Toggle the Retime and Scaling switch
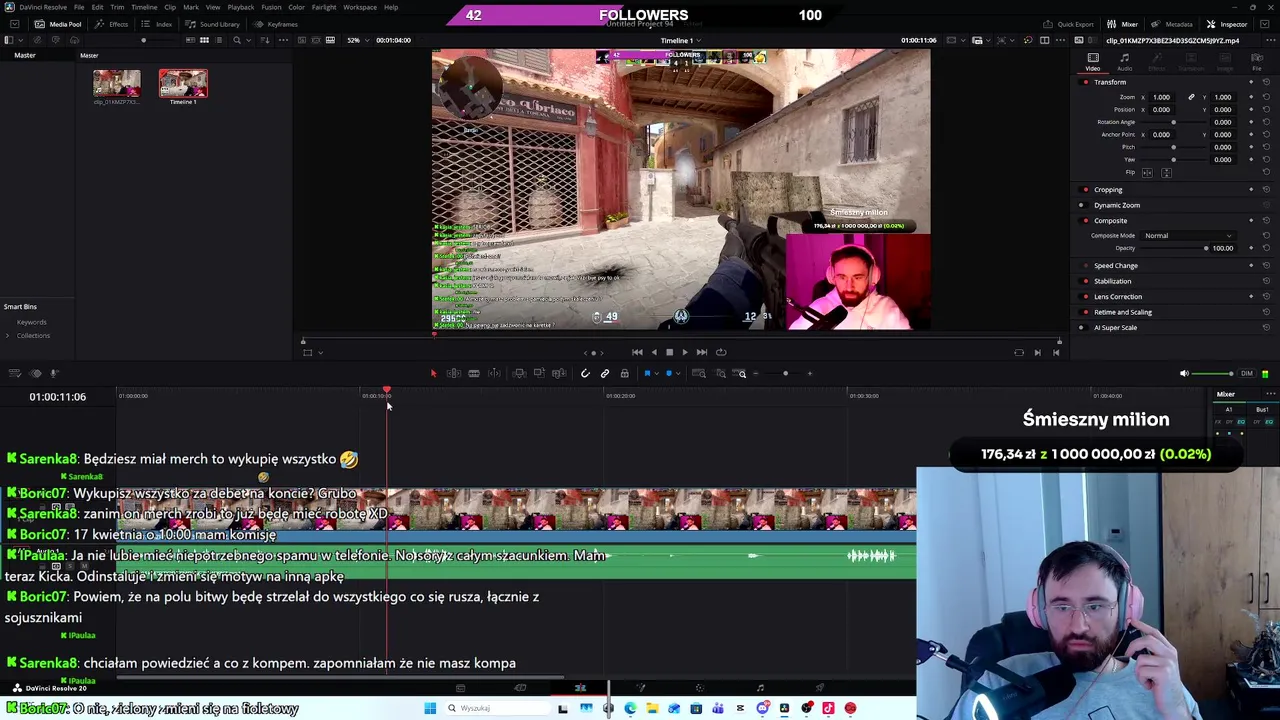1280x720 pixels. pyautogui.click(x=1085, y=312)
